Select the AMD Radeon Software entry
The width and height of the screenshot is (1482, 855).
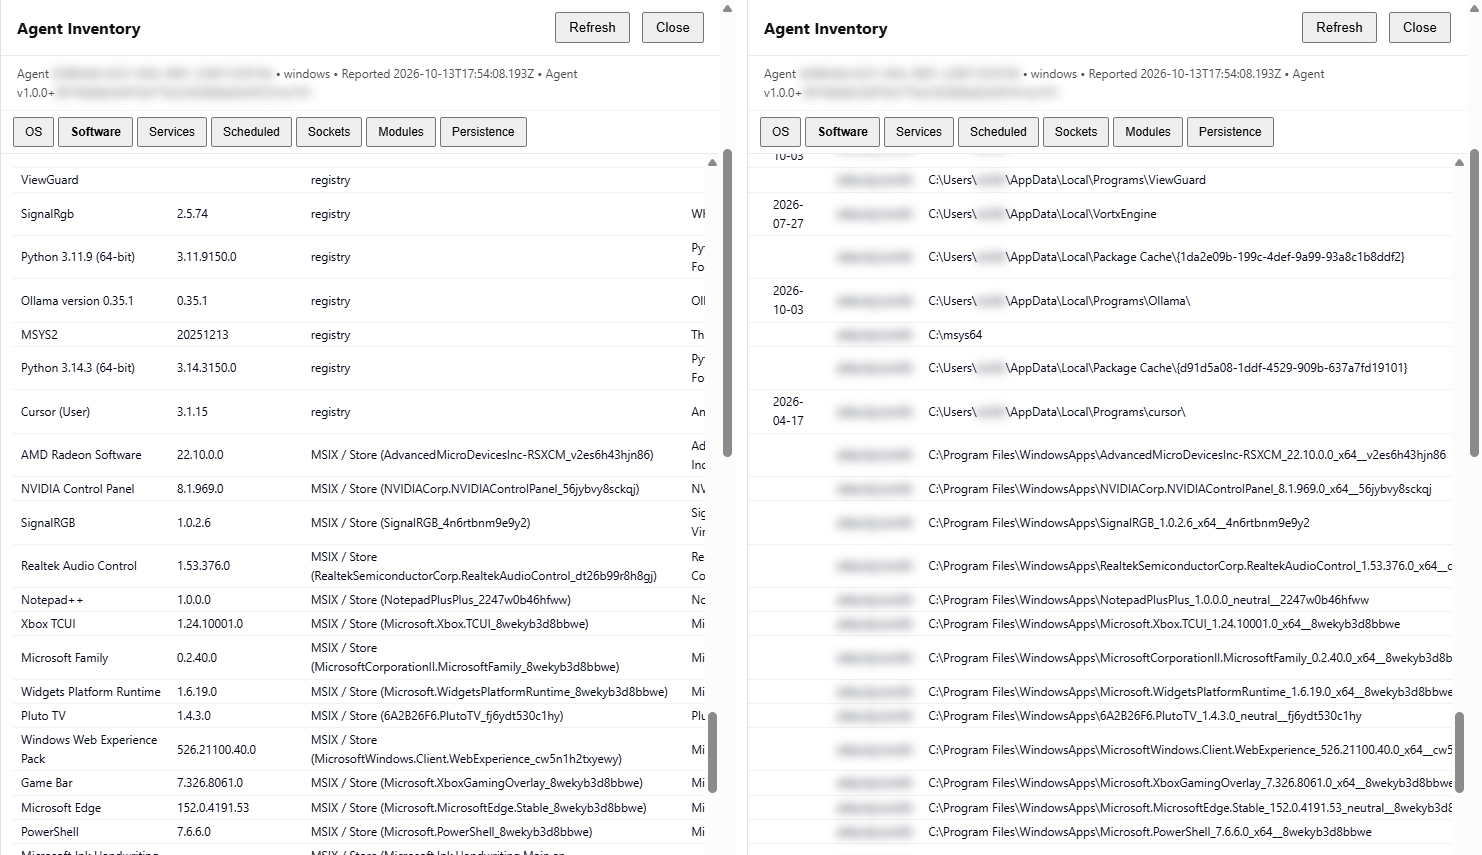pos(81,455)
